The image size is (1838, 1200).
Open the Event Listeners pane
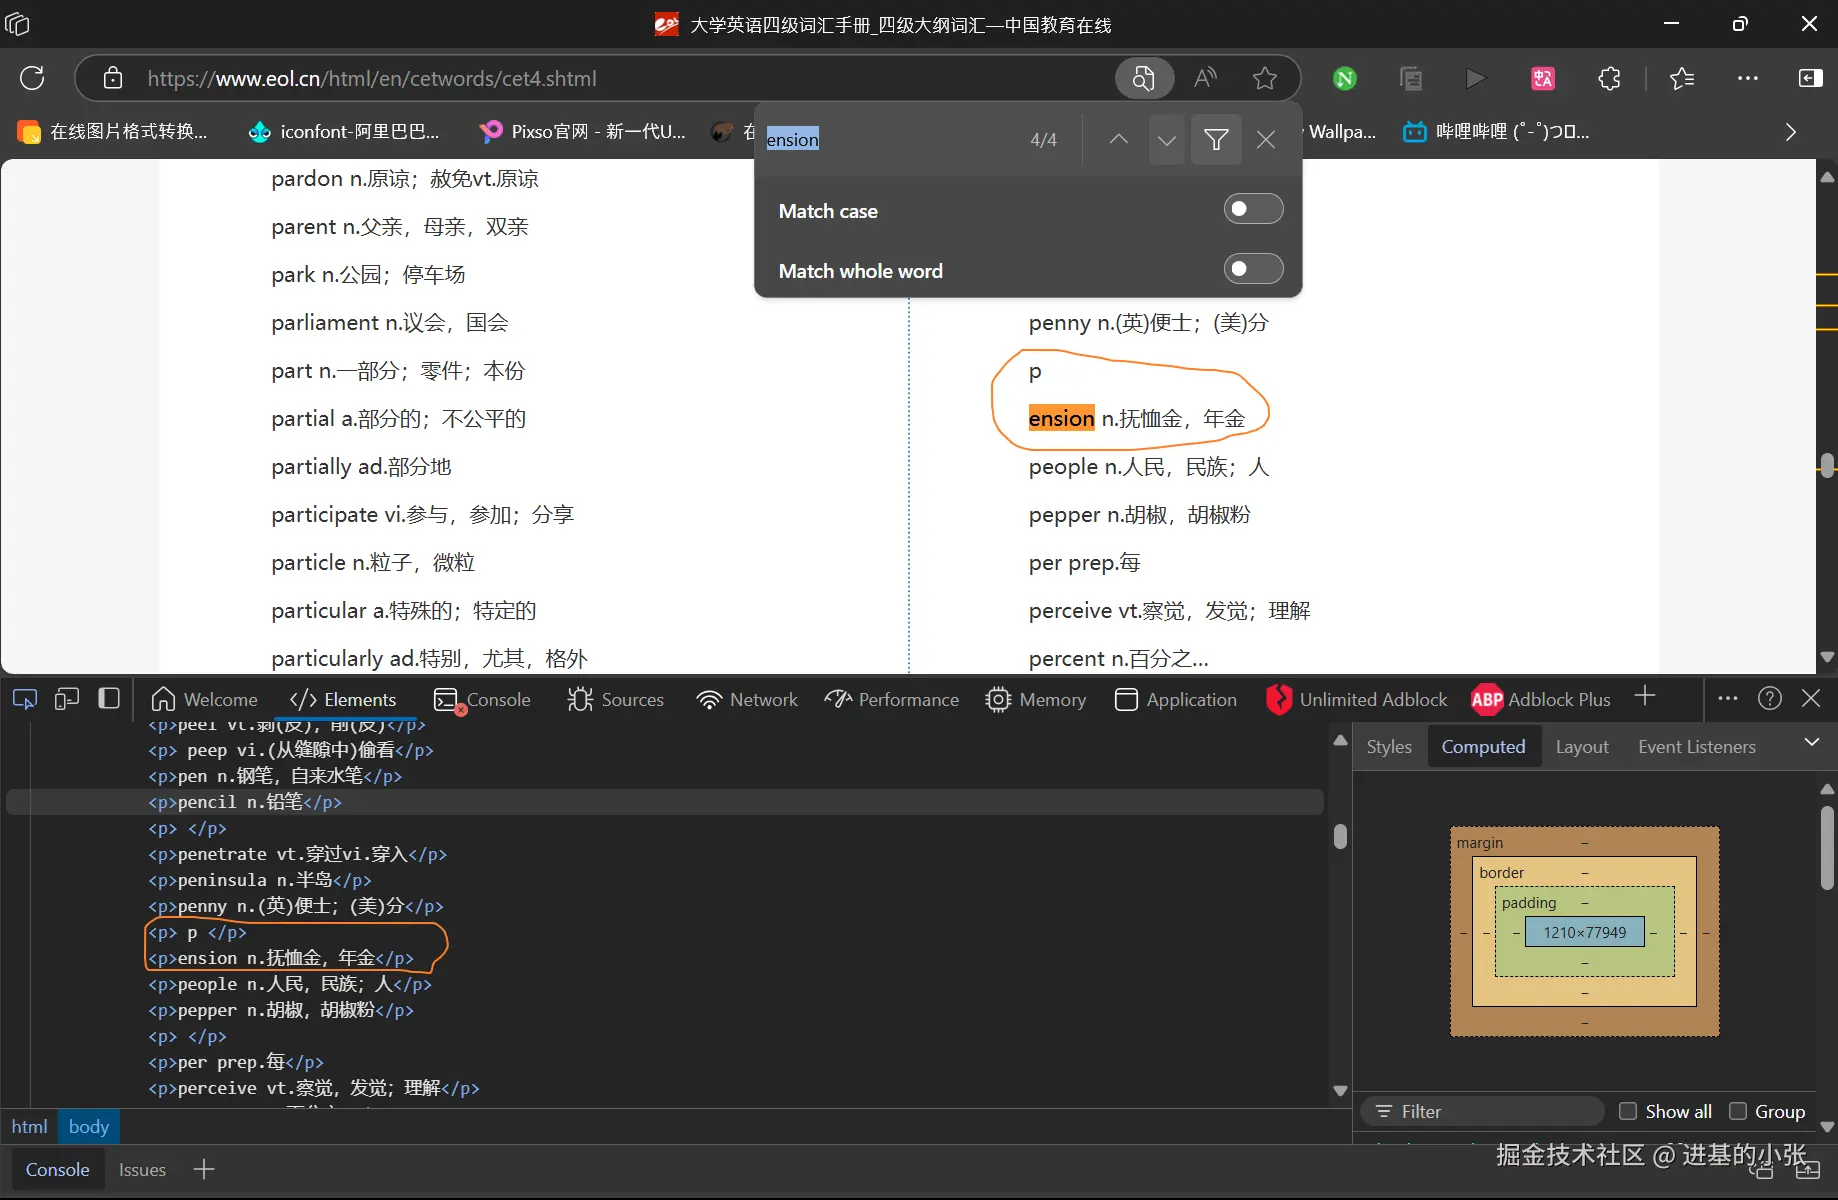(1697, 747)
